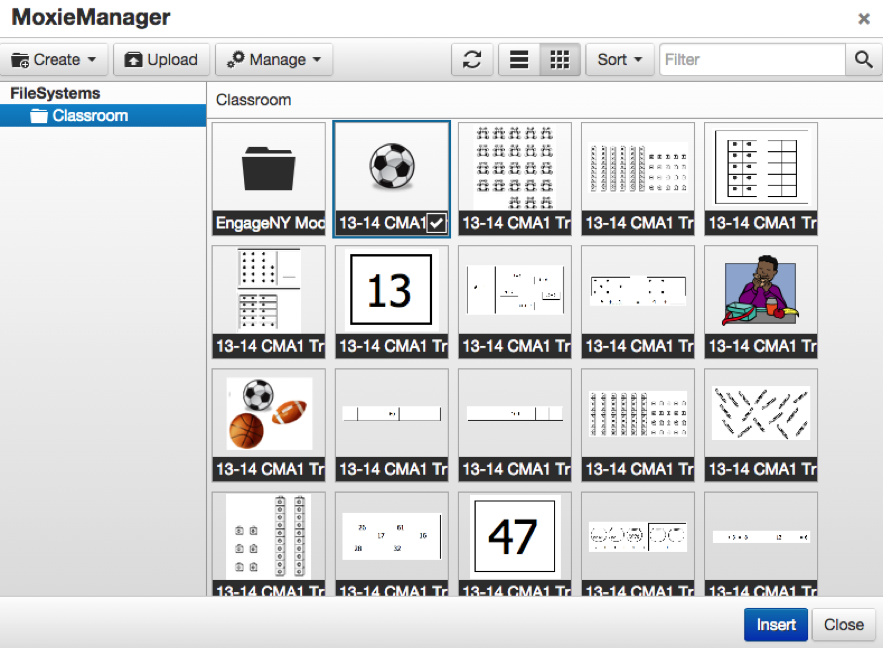Open the Manage dropdown
Screen dimensions: 884x649
[x=274, y=59]
